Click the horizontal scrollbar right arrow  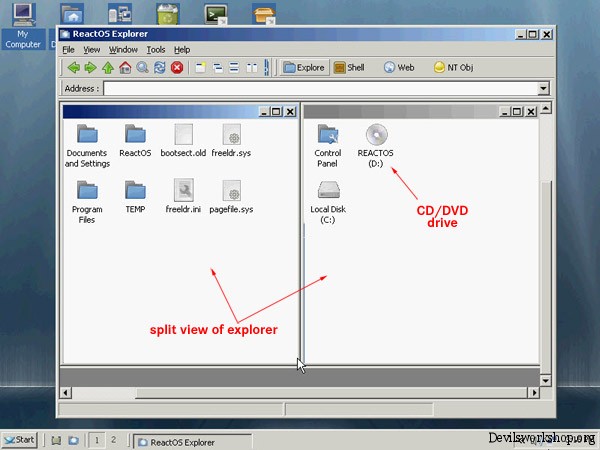tap(534, 393)
